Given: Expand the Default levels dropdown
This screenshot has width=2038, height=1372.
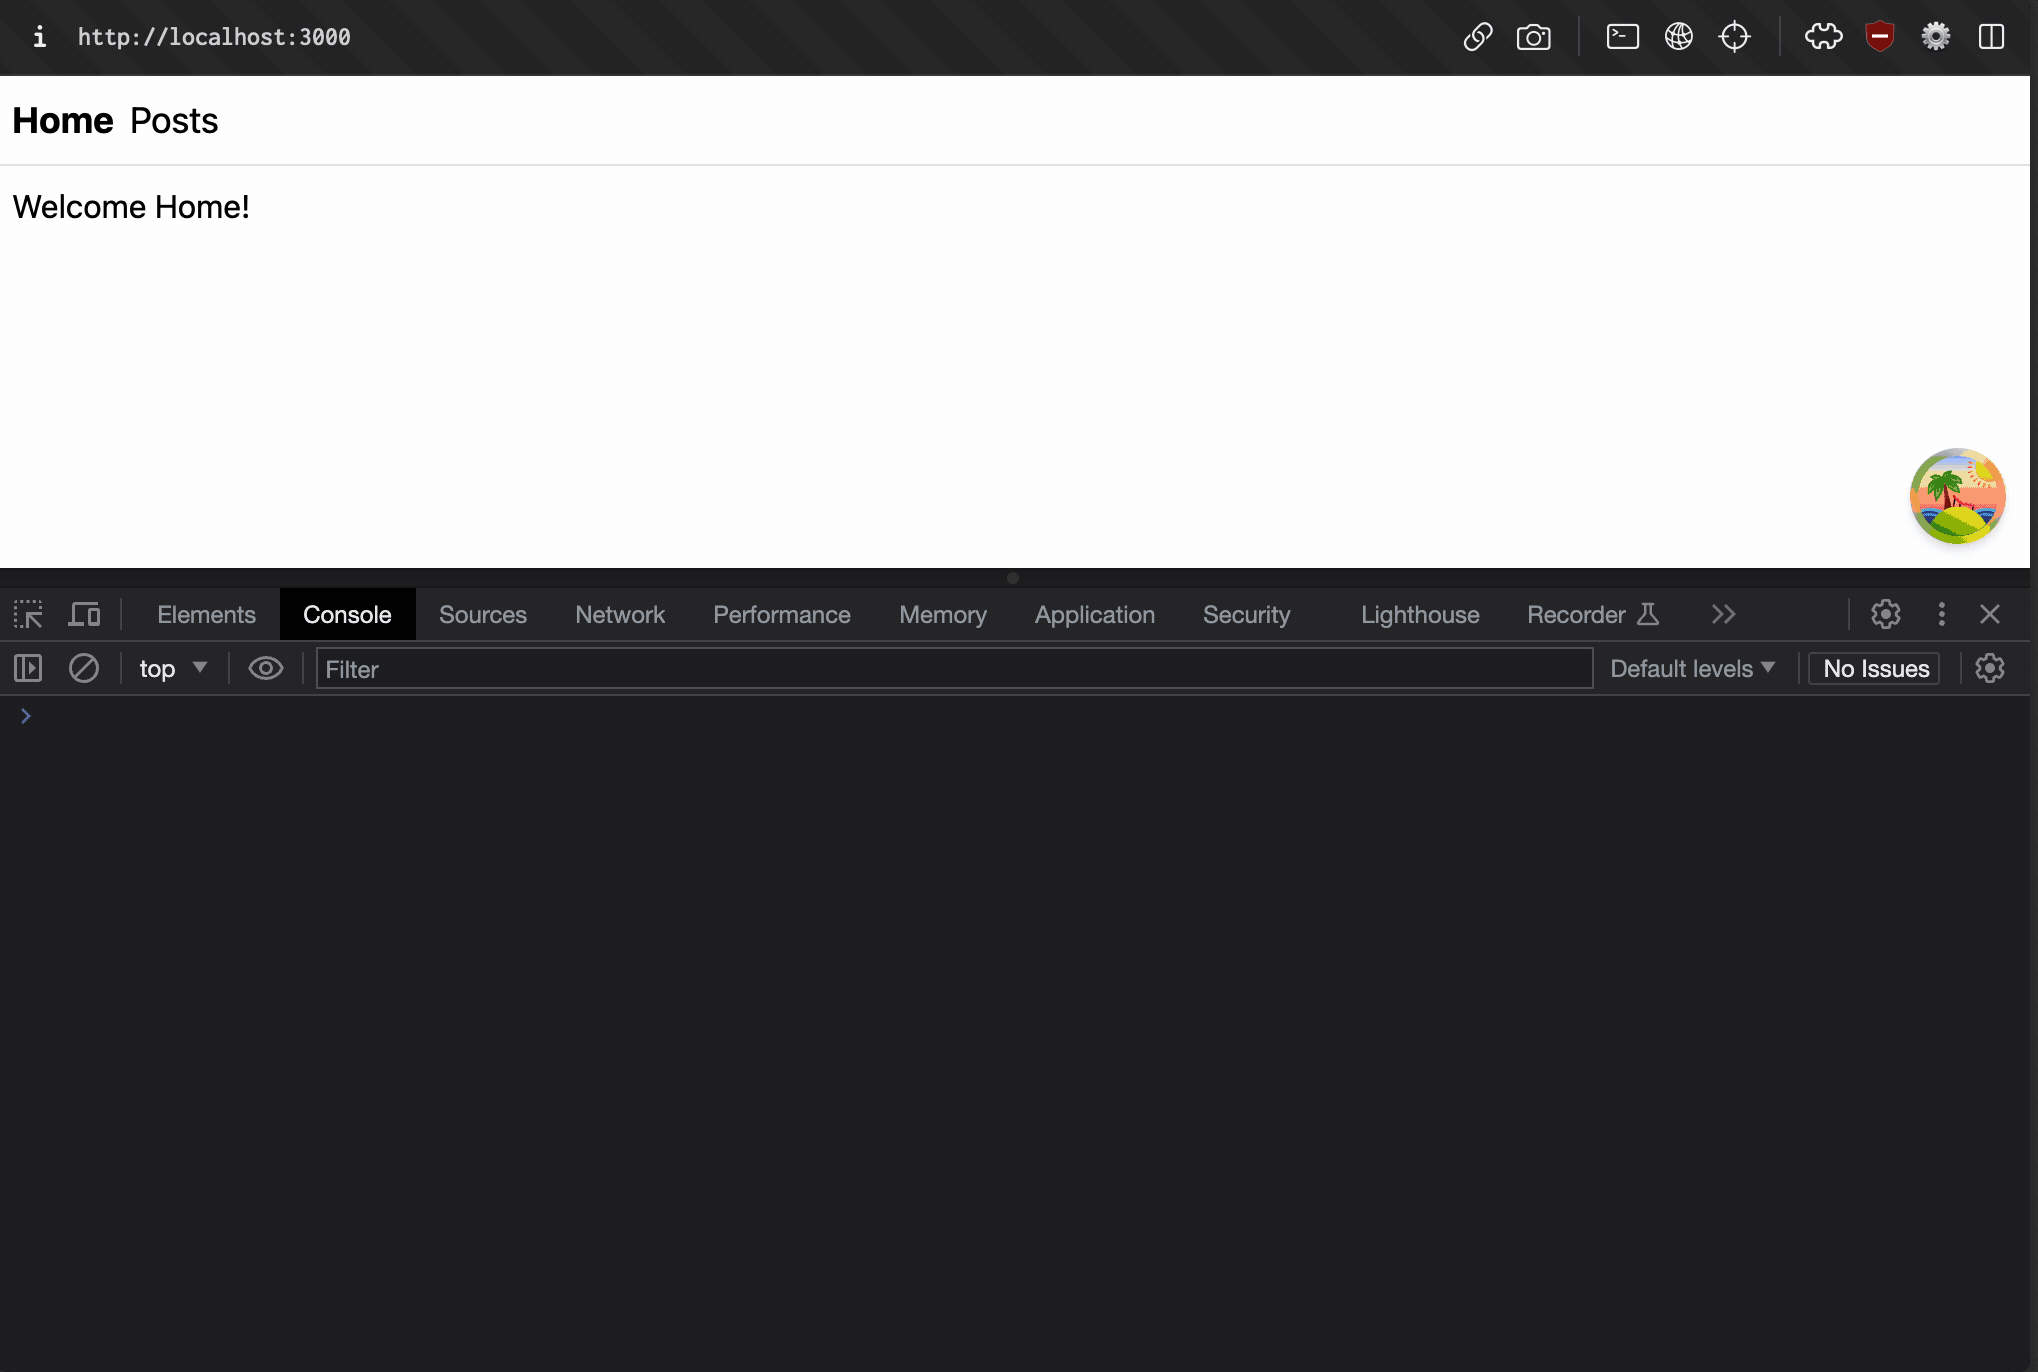Looking at the screenshot, I should [1692, 668].
